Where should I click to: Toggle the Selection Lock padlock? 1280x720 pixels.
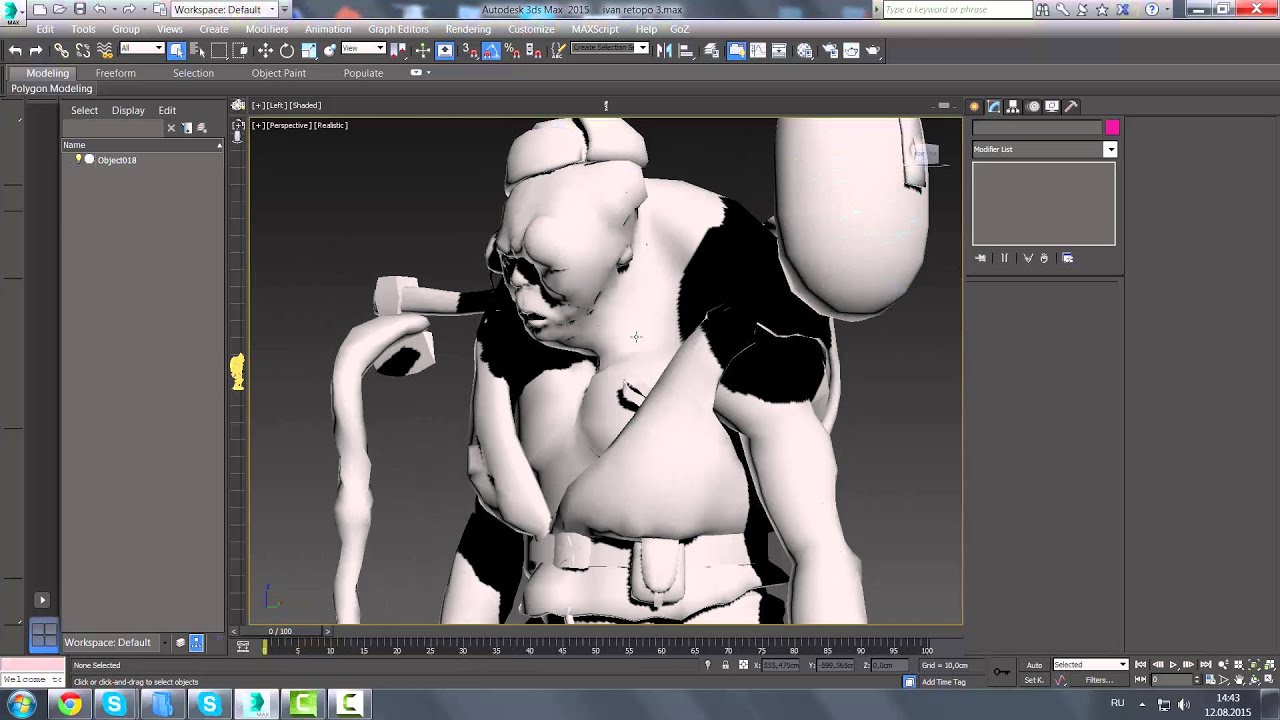pos(725,665)
